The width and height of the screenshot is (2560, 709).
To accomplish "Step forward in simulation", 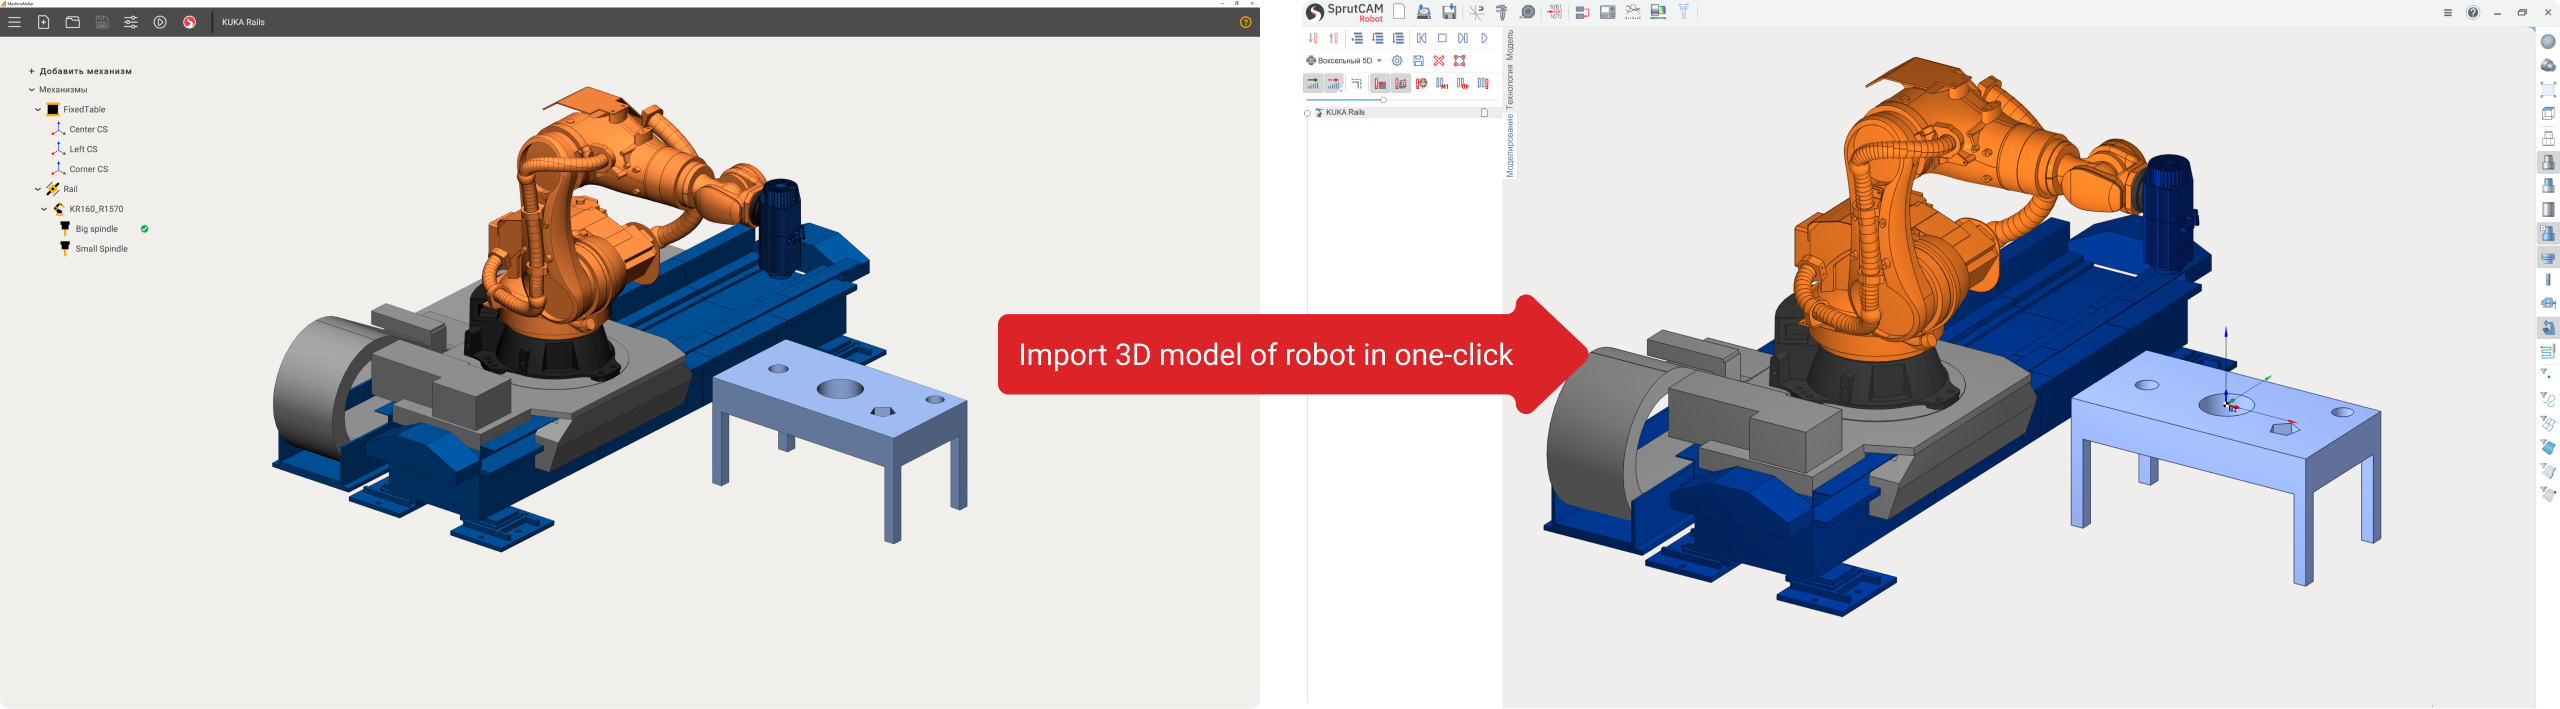I will (x=1463, y=38).
